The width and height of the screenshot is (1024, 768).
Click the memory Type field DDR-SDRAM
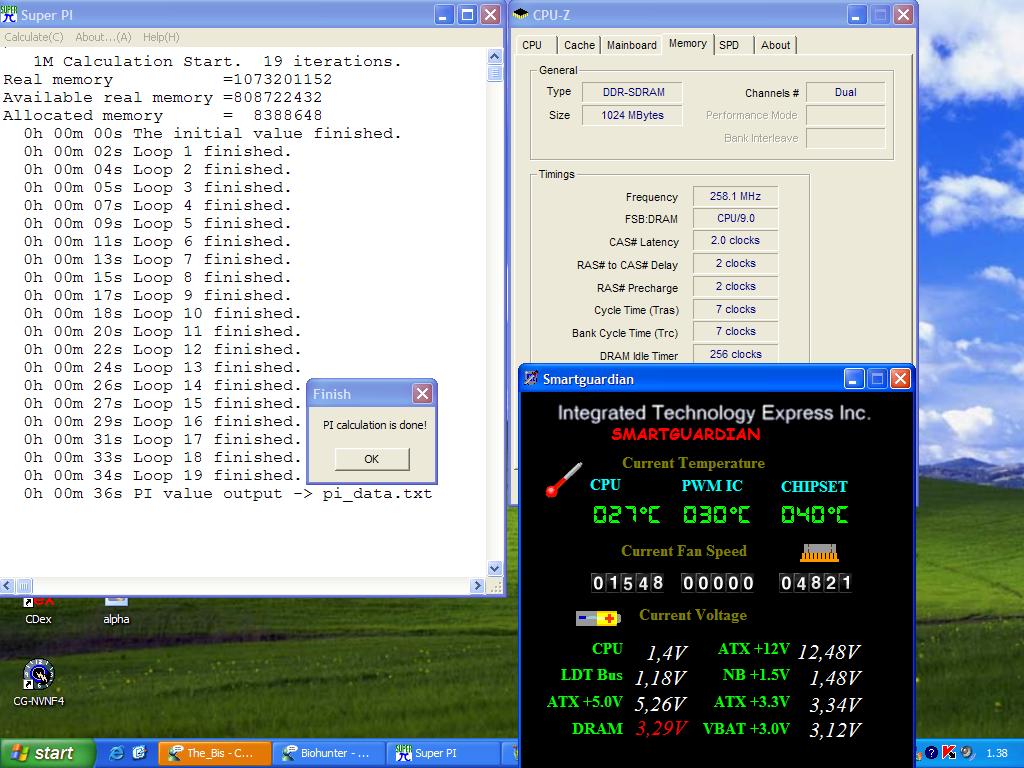(x=633, y=93)
